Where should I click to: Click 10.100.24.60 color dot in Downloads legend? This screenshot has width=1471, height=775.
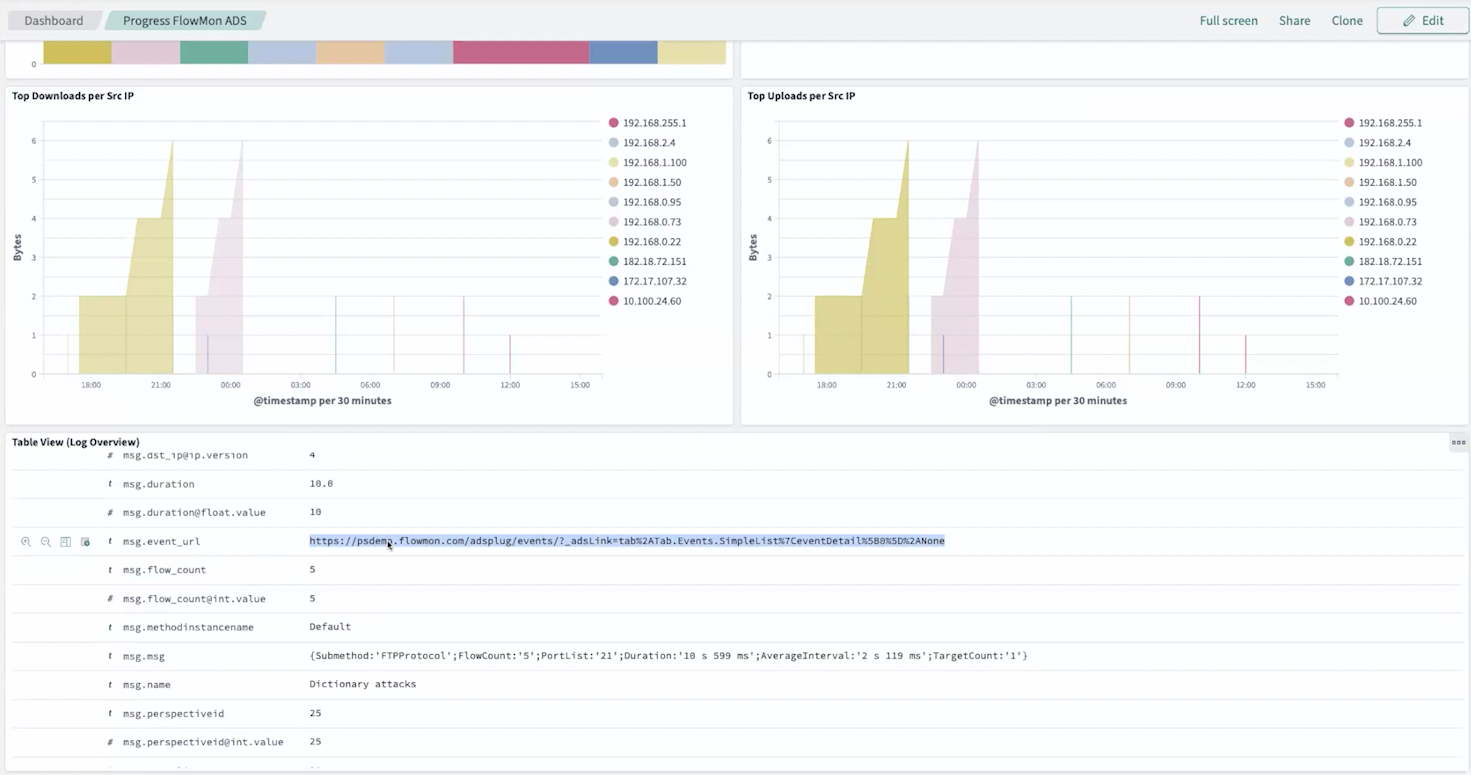tap(613, 301)
